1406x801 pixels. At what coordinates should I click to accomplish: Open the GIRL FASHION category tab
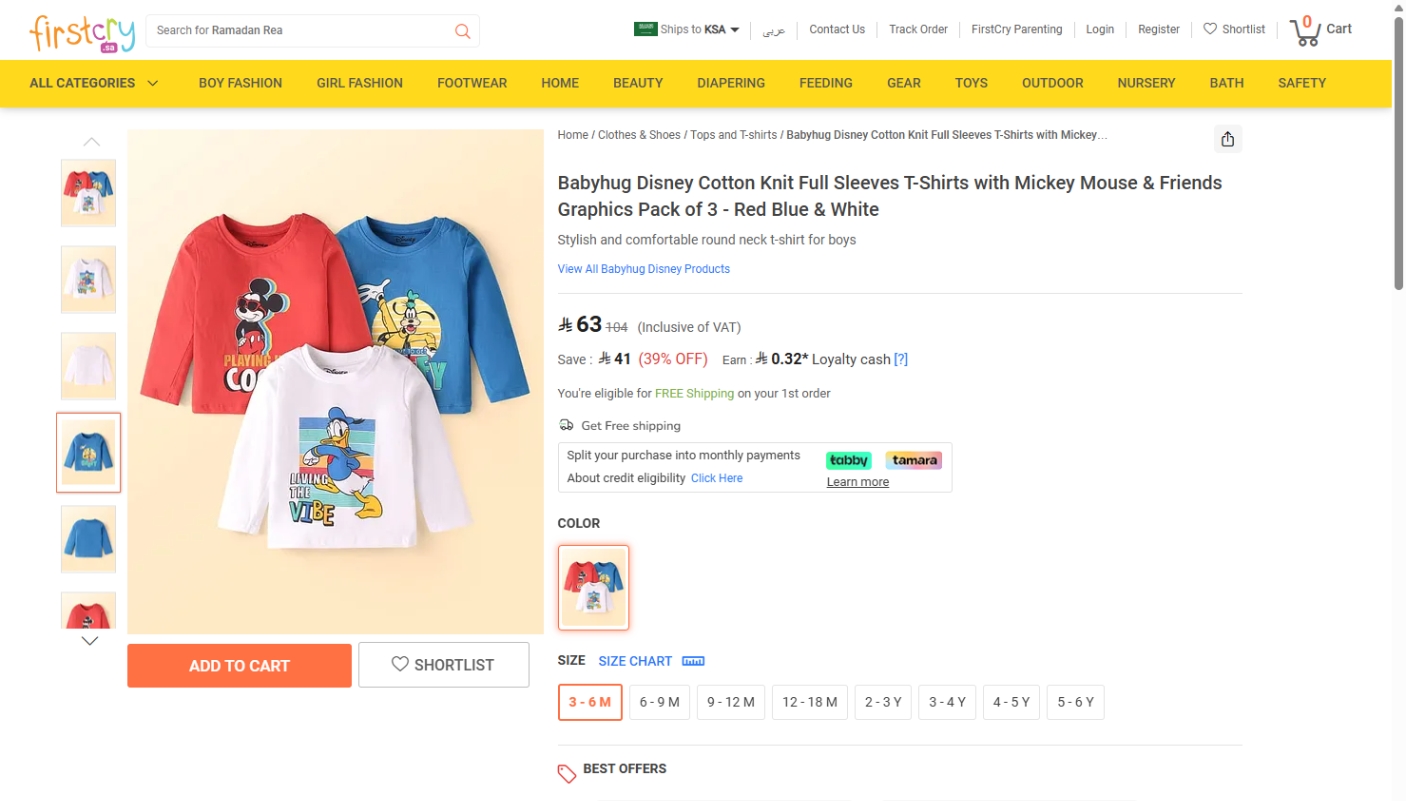click(359, 83)
